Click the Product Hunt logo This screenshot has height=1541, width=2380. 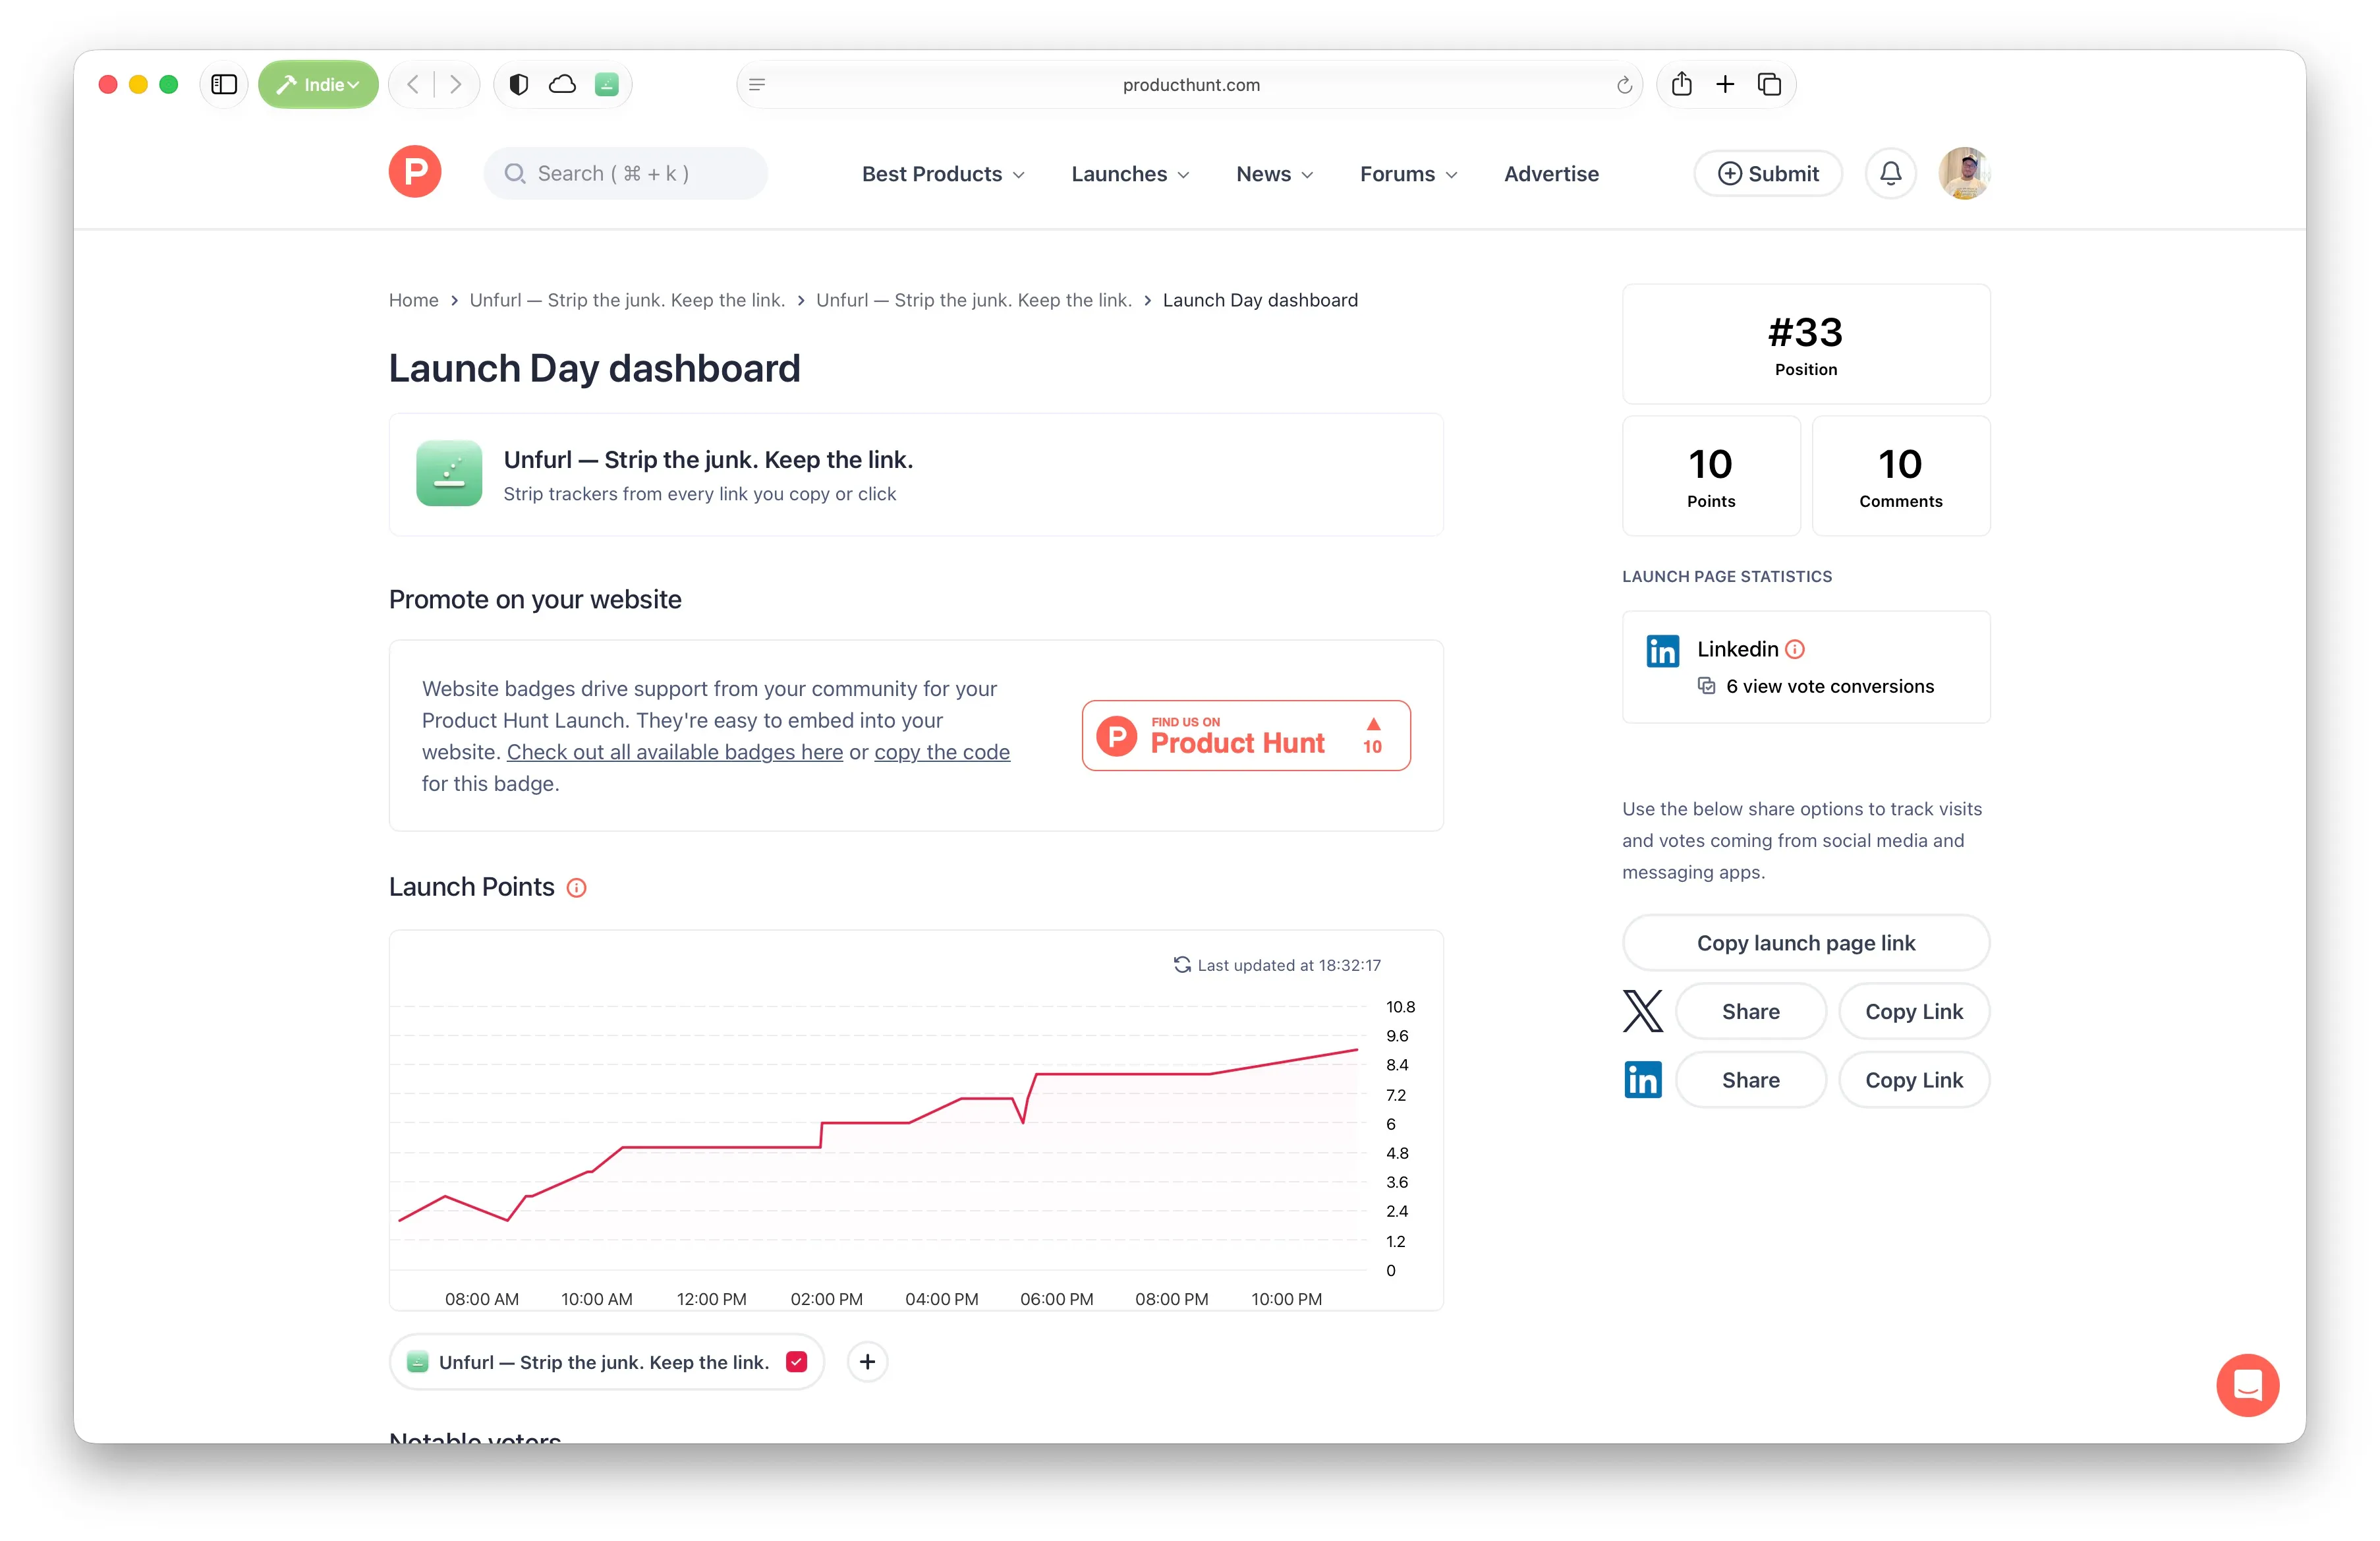point(415,172)
